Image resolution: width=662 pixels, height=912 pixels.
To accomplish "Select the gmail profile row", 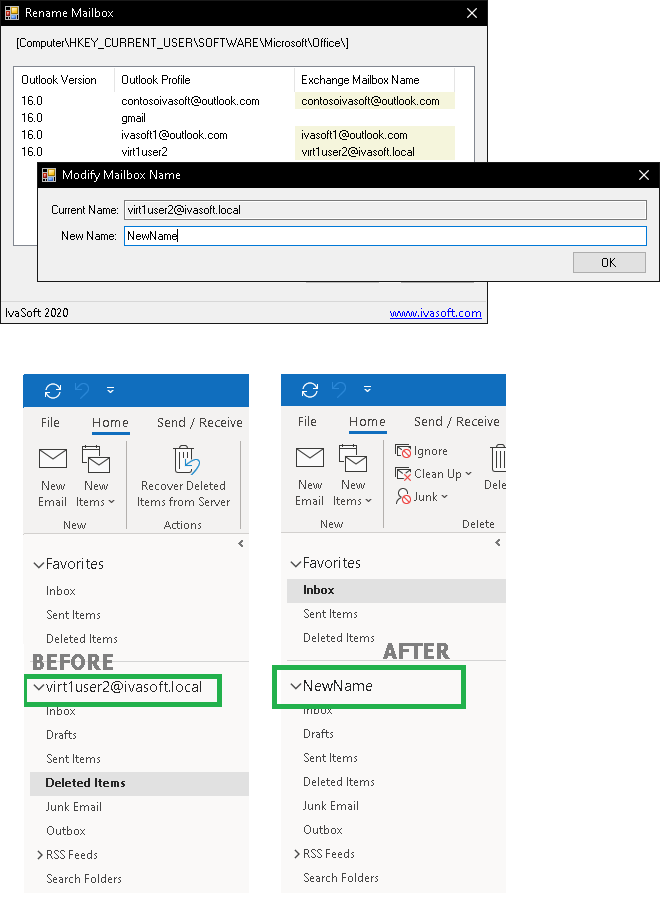I will click(237, 118).
